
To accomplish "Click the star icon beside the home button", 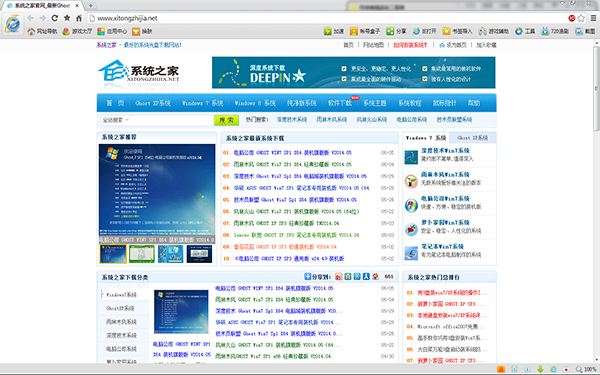I will [x=67, y=18].
